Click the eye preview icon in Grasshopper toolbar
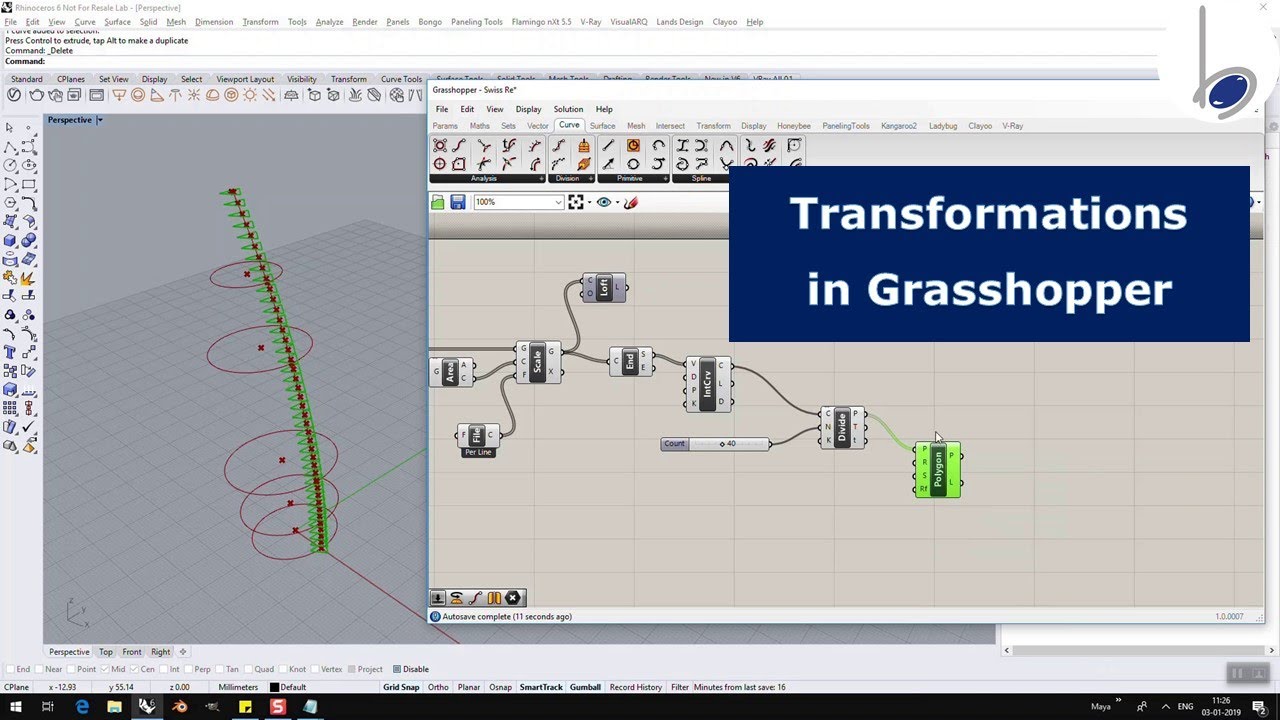1280x720 pixels. pos(603,202)
